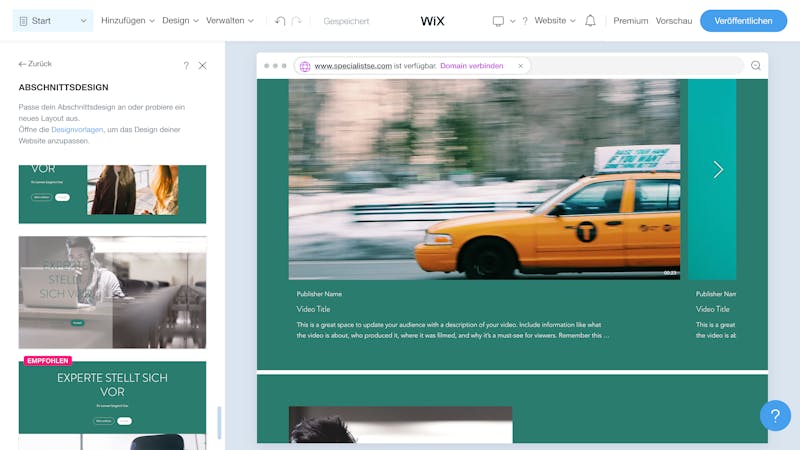Click Domain verbinden link
Viewport: 800px width, 450px height.
[471, 66]
